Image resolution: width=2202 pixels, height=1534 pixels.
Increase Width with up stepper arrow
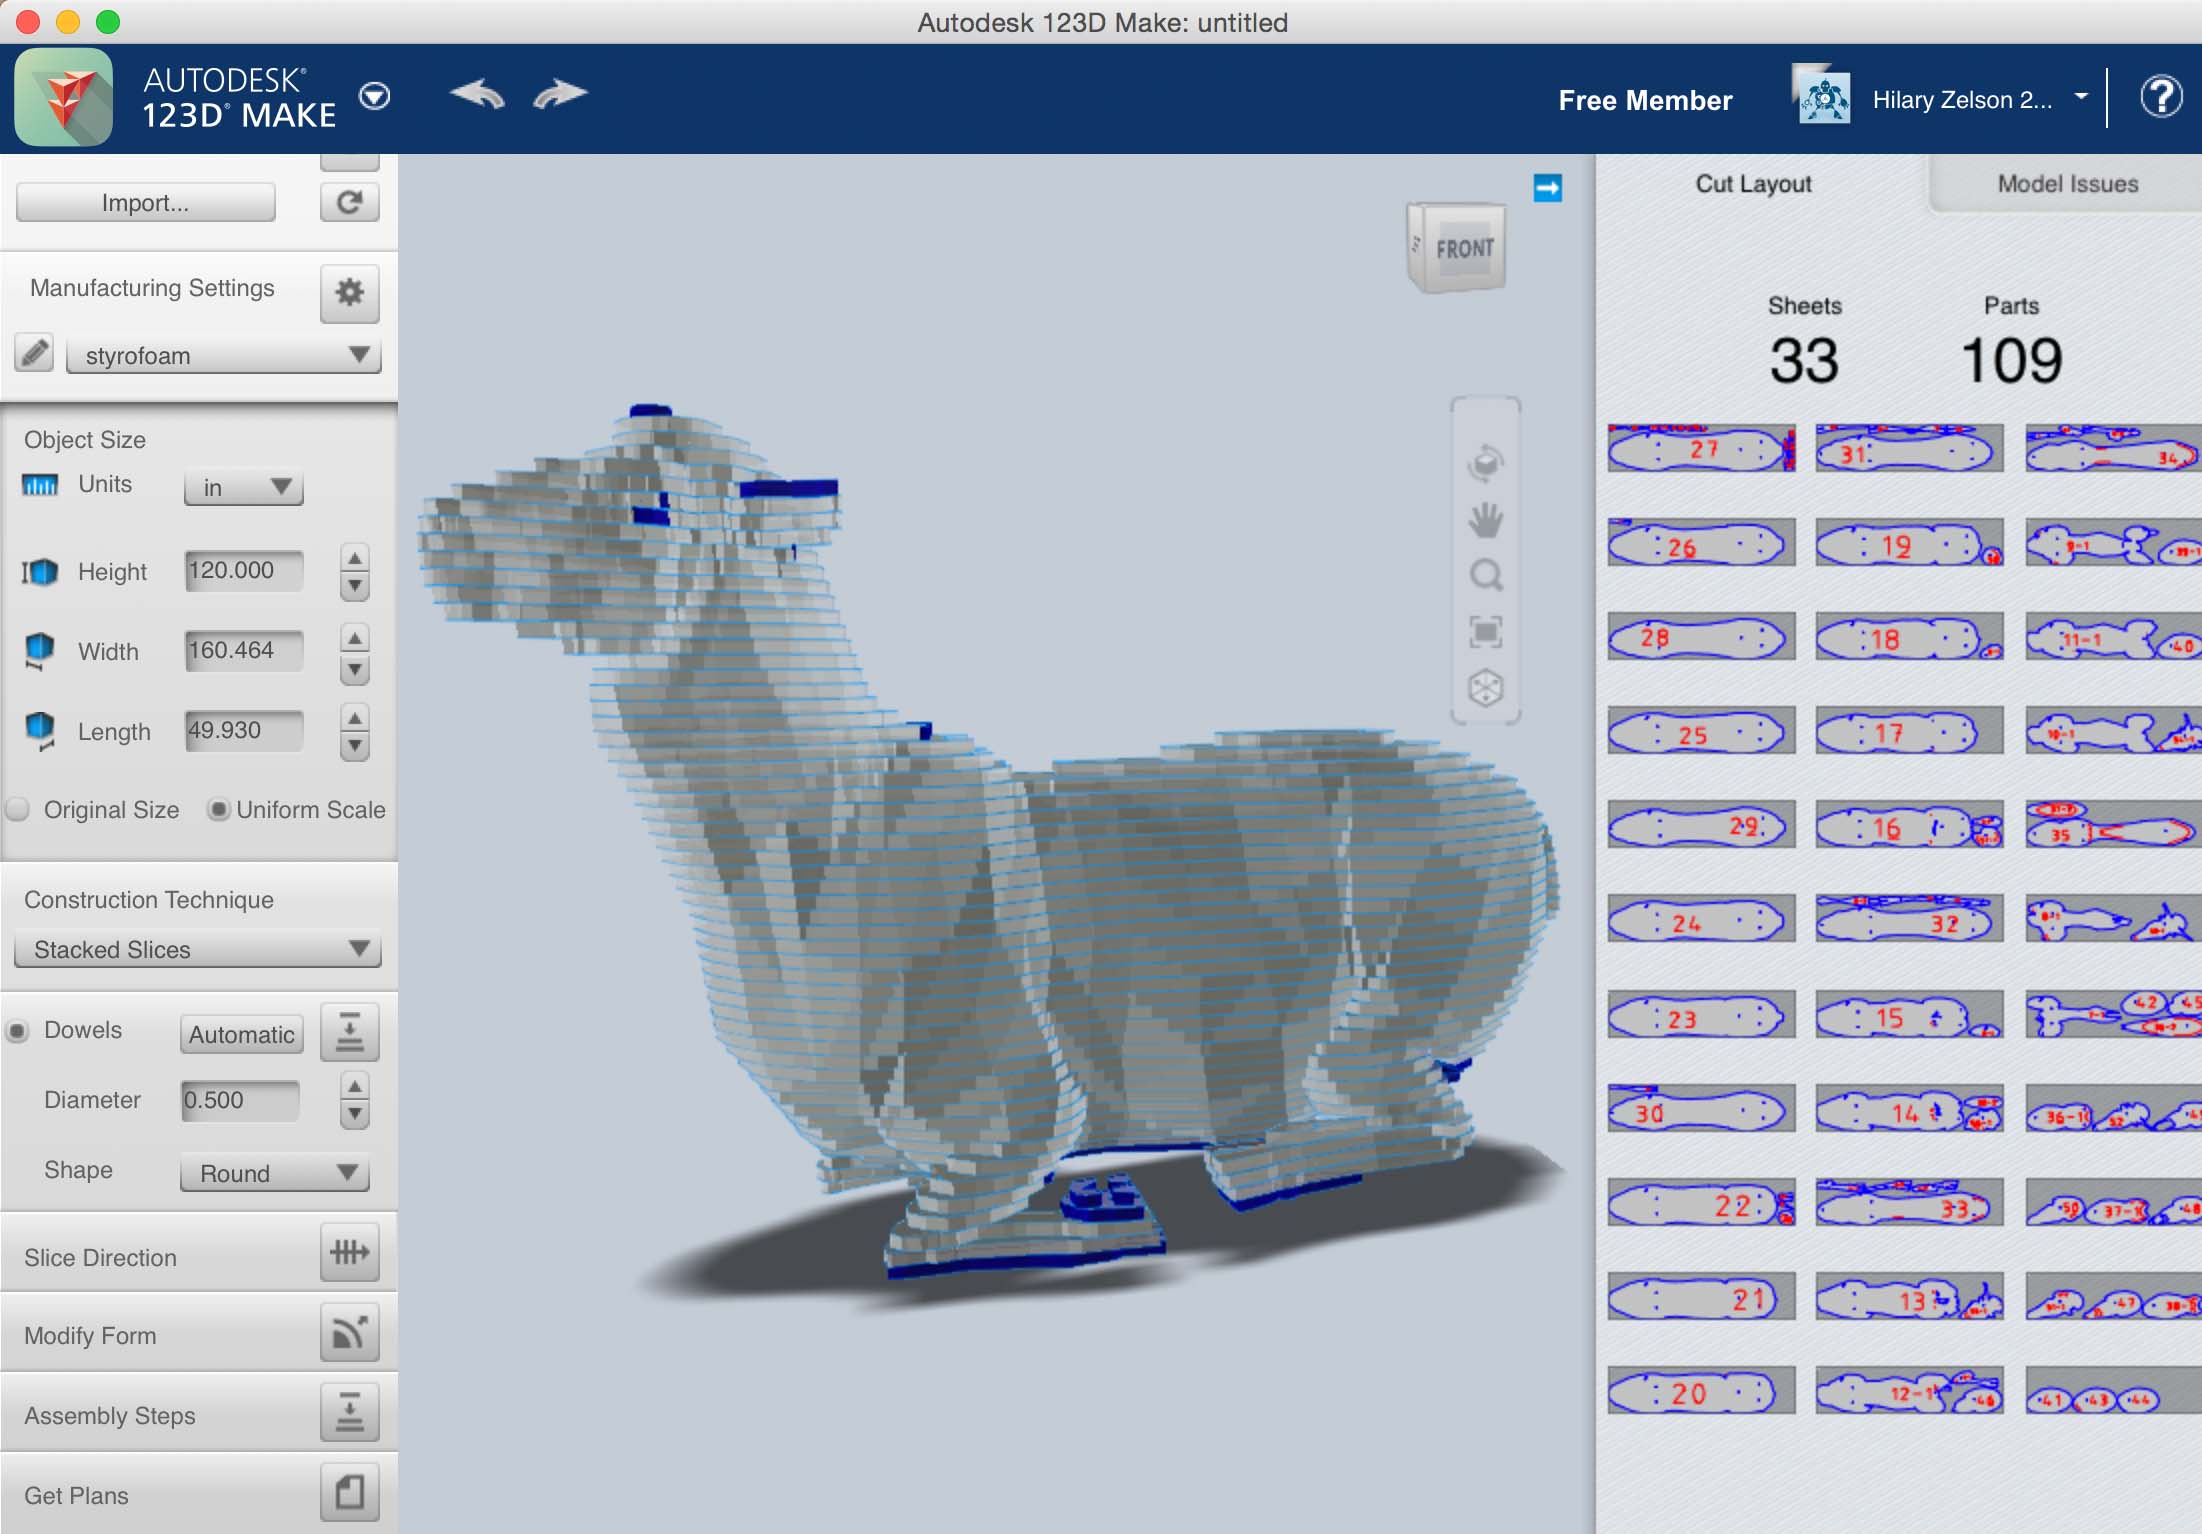pos(354,637)
